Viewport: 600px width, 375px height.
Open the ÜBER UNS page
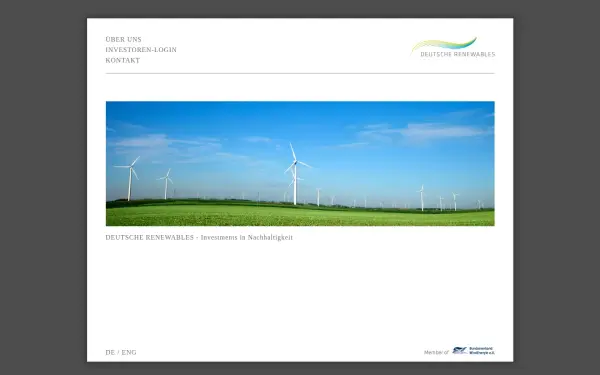[123, 39]
